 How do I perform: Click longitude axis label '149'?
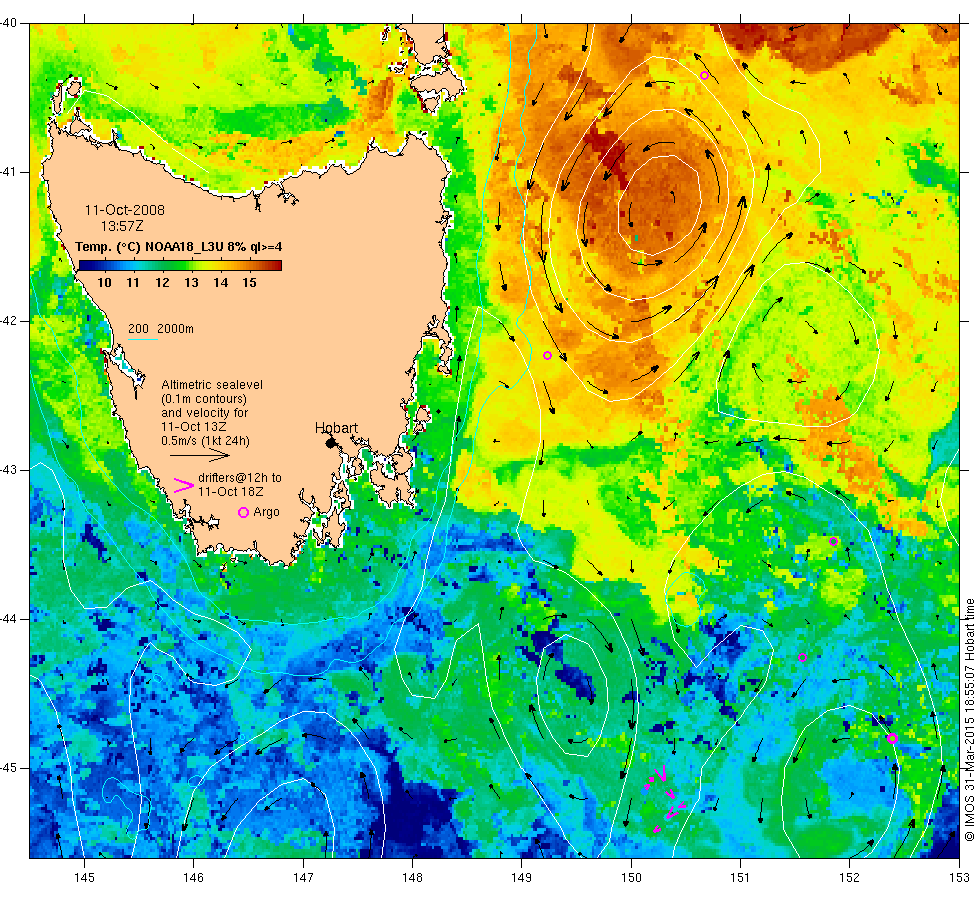pos(522,878)
